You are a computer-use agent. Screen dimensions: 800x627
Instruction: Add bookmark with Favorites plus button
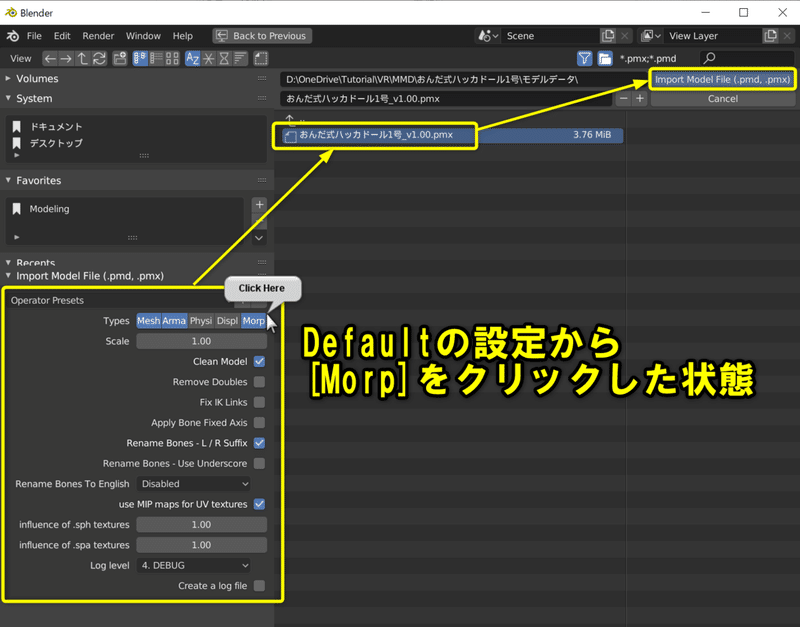click(259, 205)
